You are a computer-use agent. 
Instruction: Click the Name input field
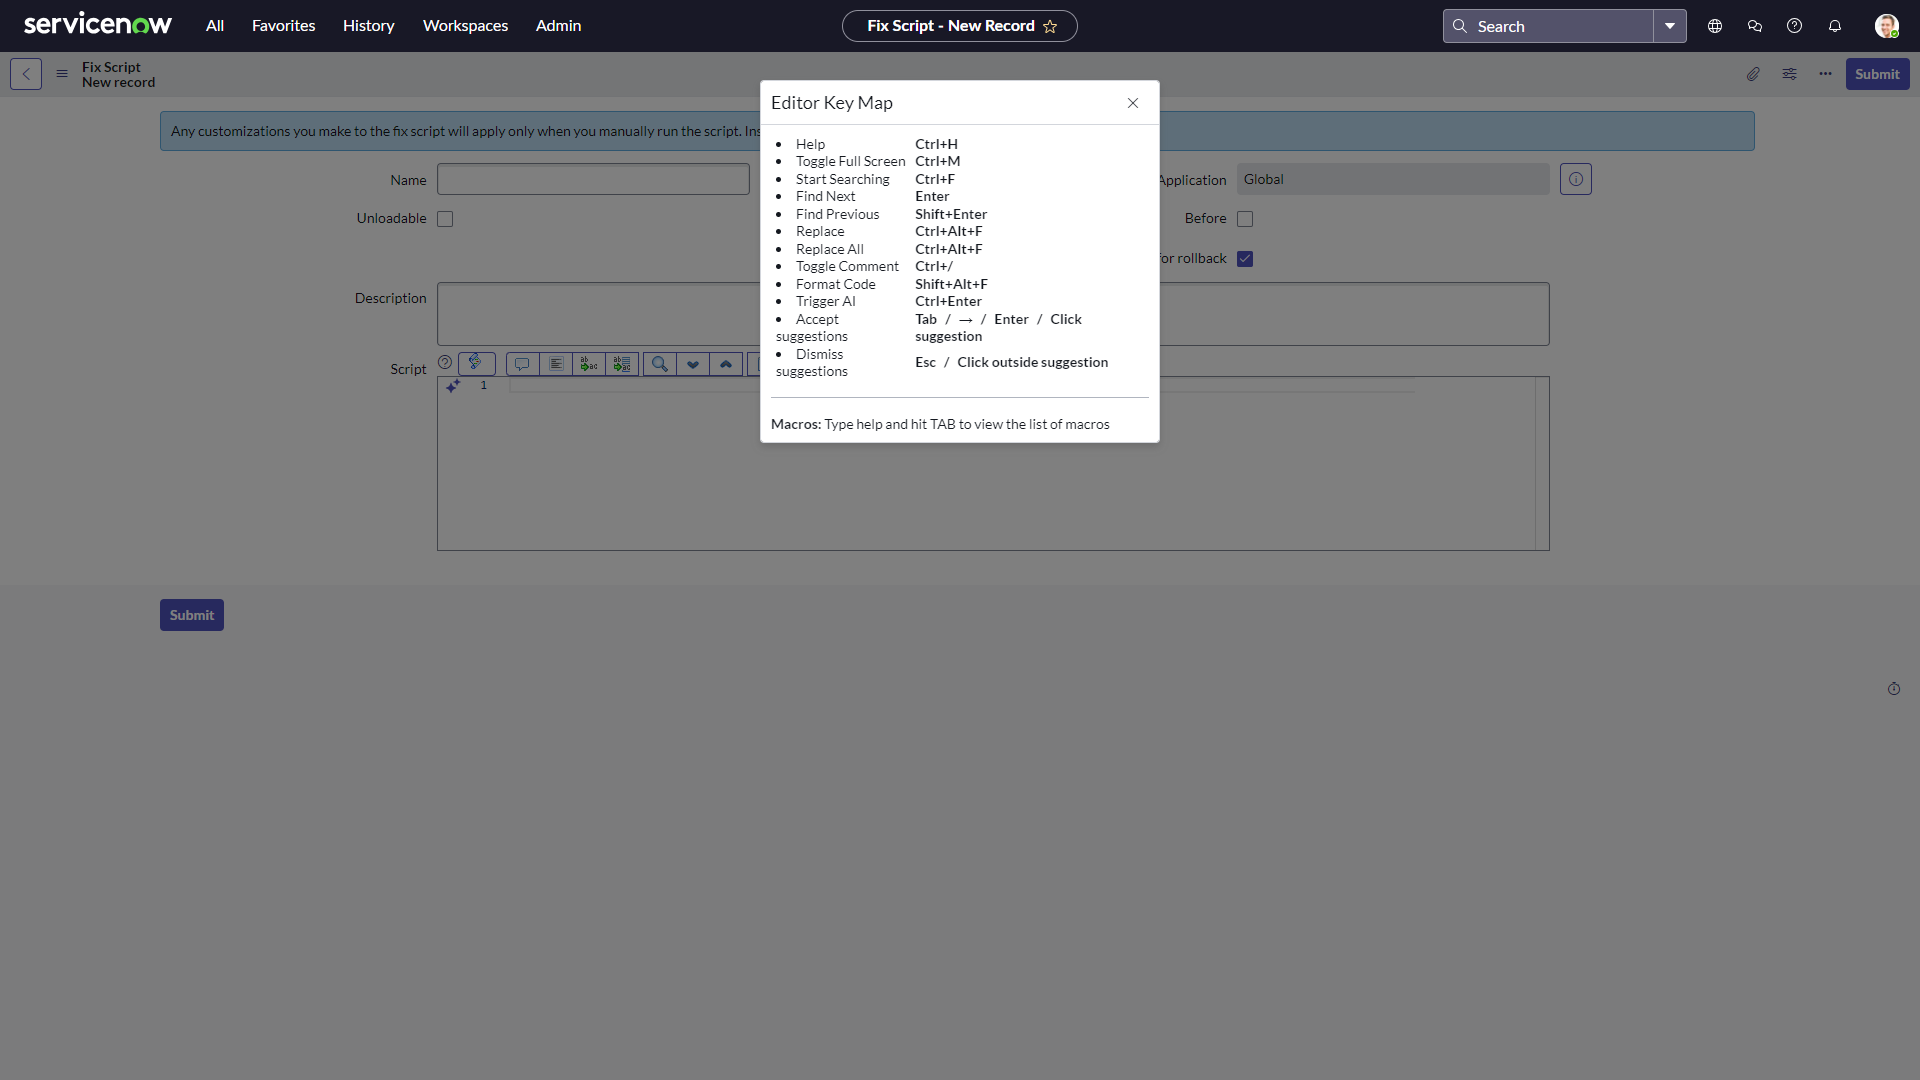tap(593, 180)
